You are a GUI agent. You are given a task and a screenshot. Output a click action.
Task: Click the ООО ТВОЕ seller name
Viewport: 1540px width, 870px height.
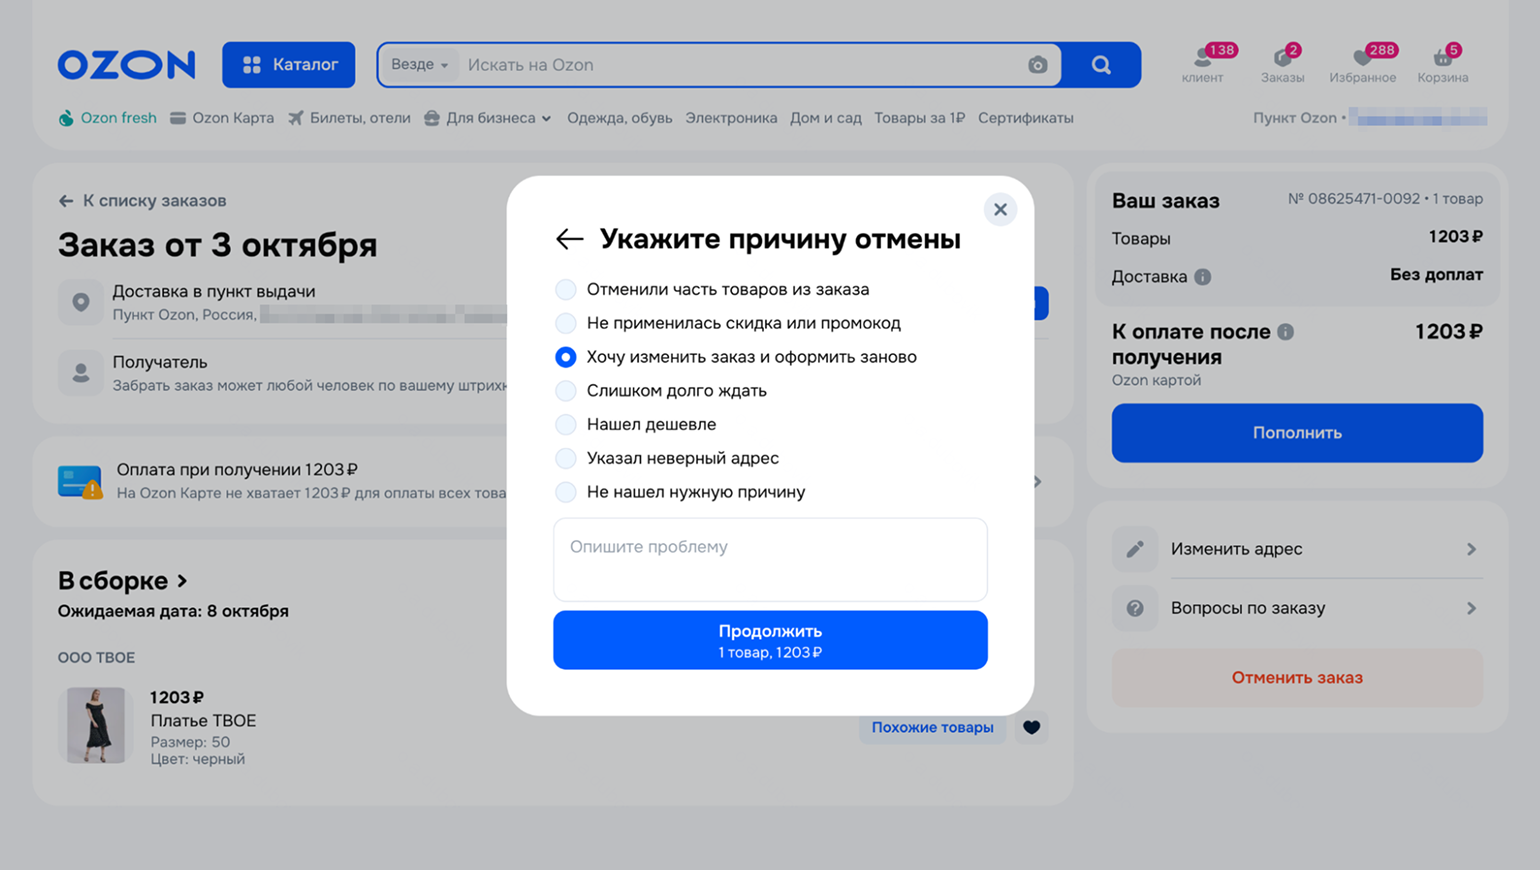(x=96, y=658)
